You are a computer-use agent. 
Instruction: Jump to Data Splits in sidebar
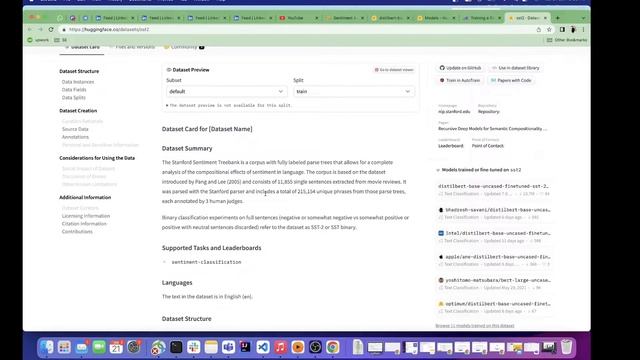pos(74,98)
